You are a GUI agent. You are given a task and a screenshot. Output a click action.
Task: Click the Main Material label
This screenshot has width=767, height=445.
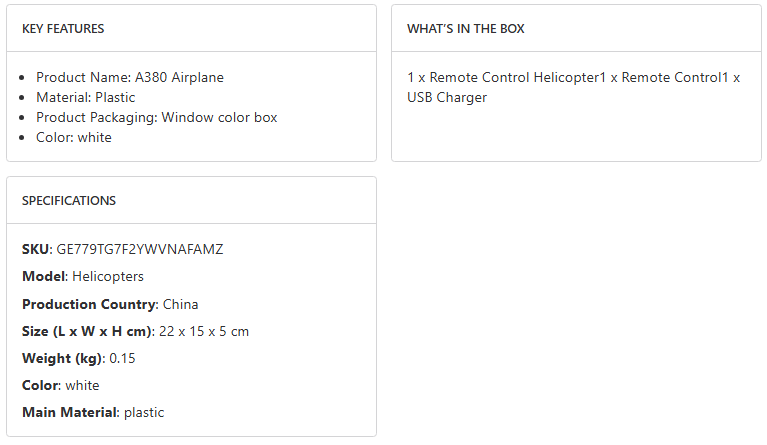click(x=68, y=412)
